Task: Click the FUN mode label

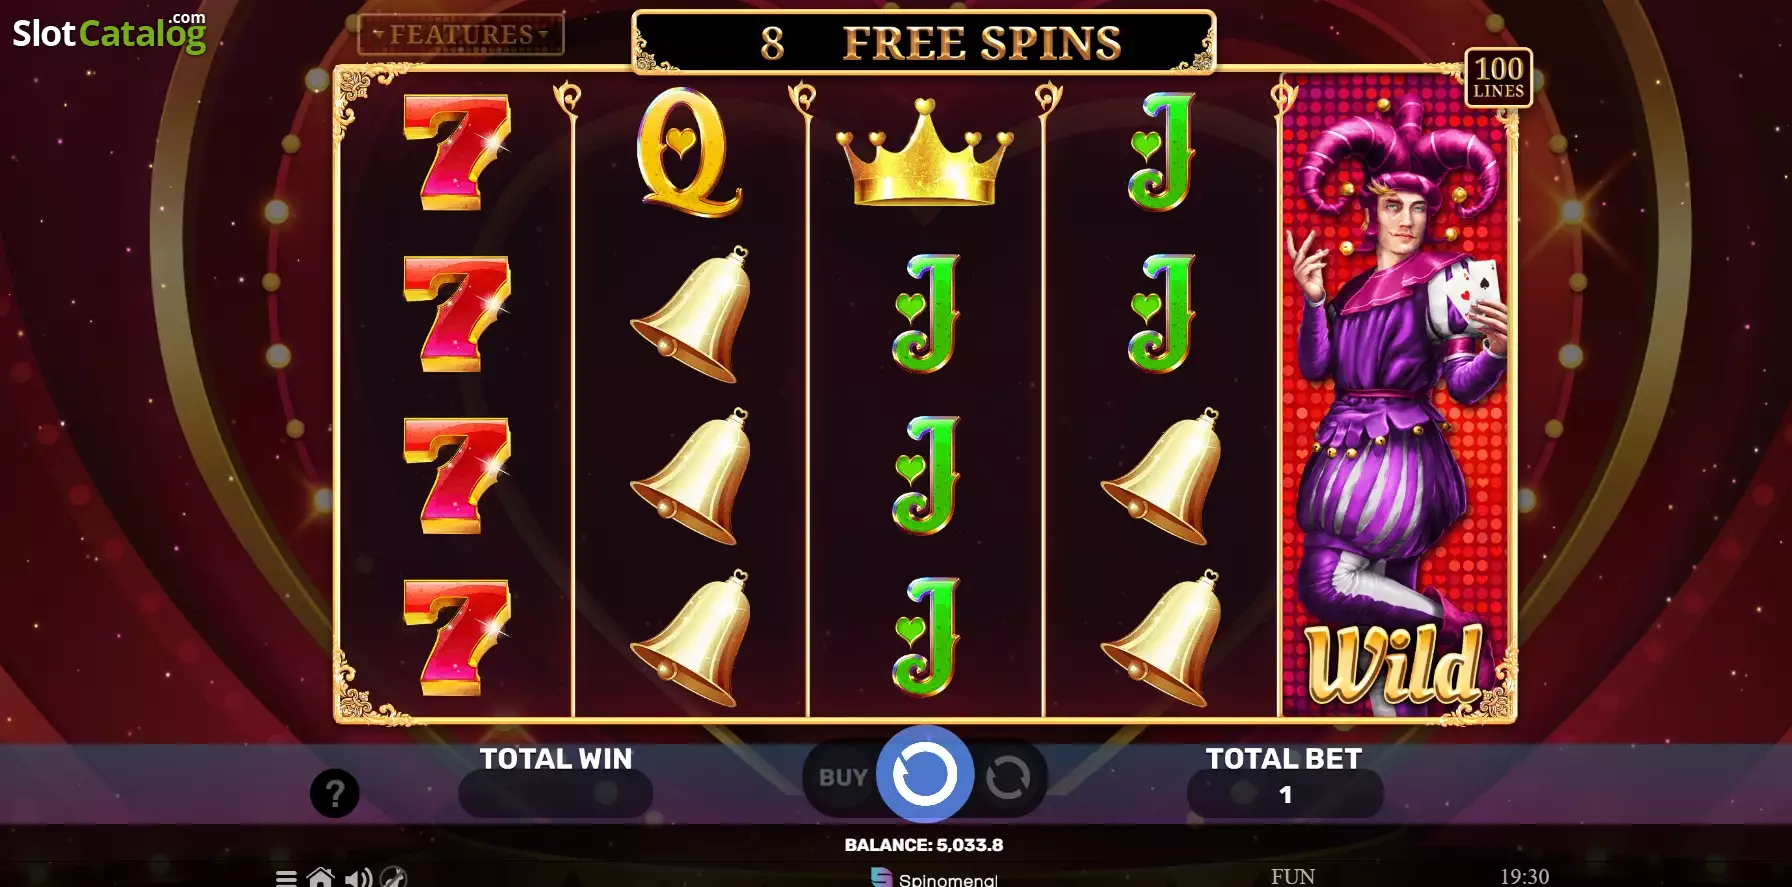Action: tap(1292, 876)
